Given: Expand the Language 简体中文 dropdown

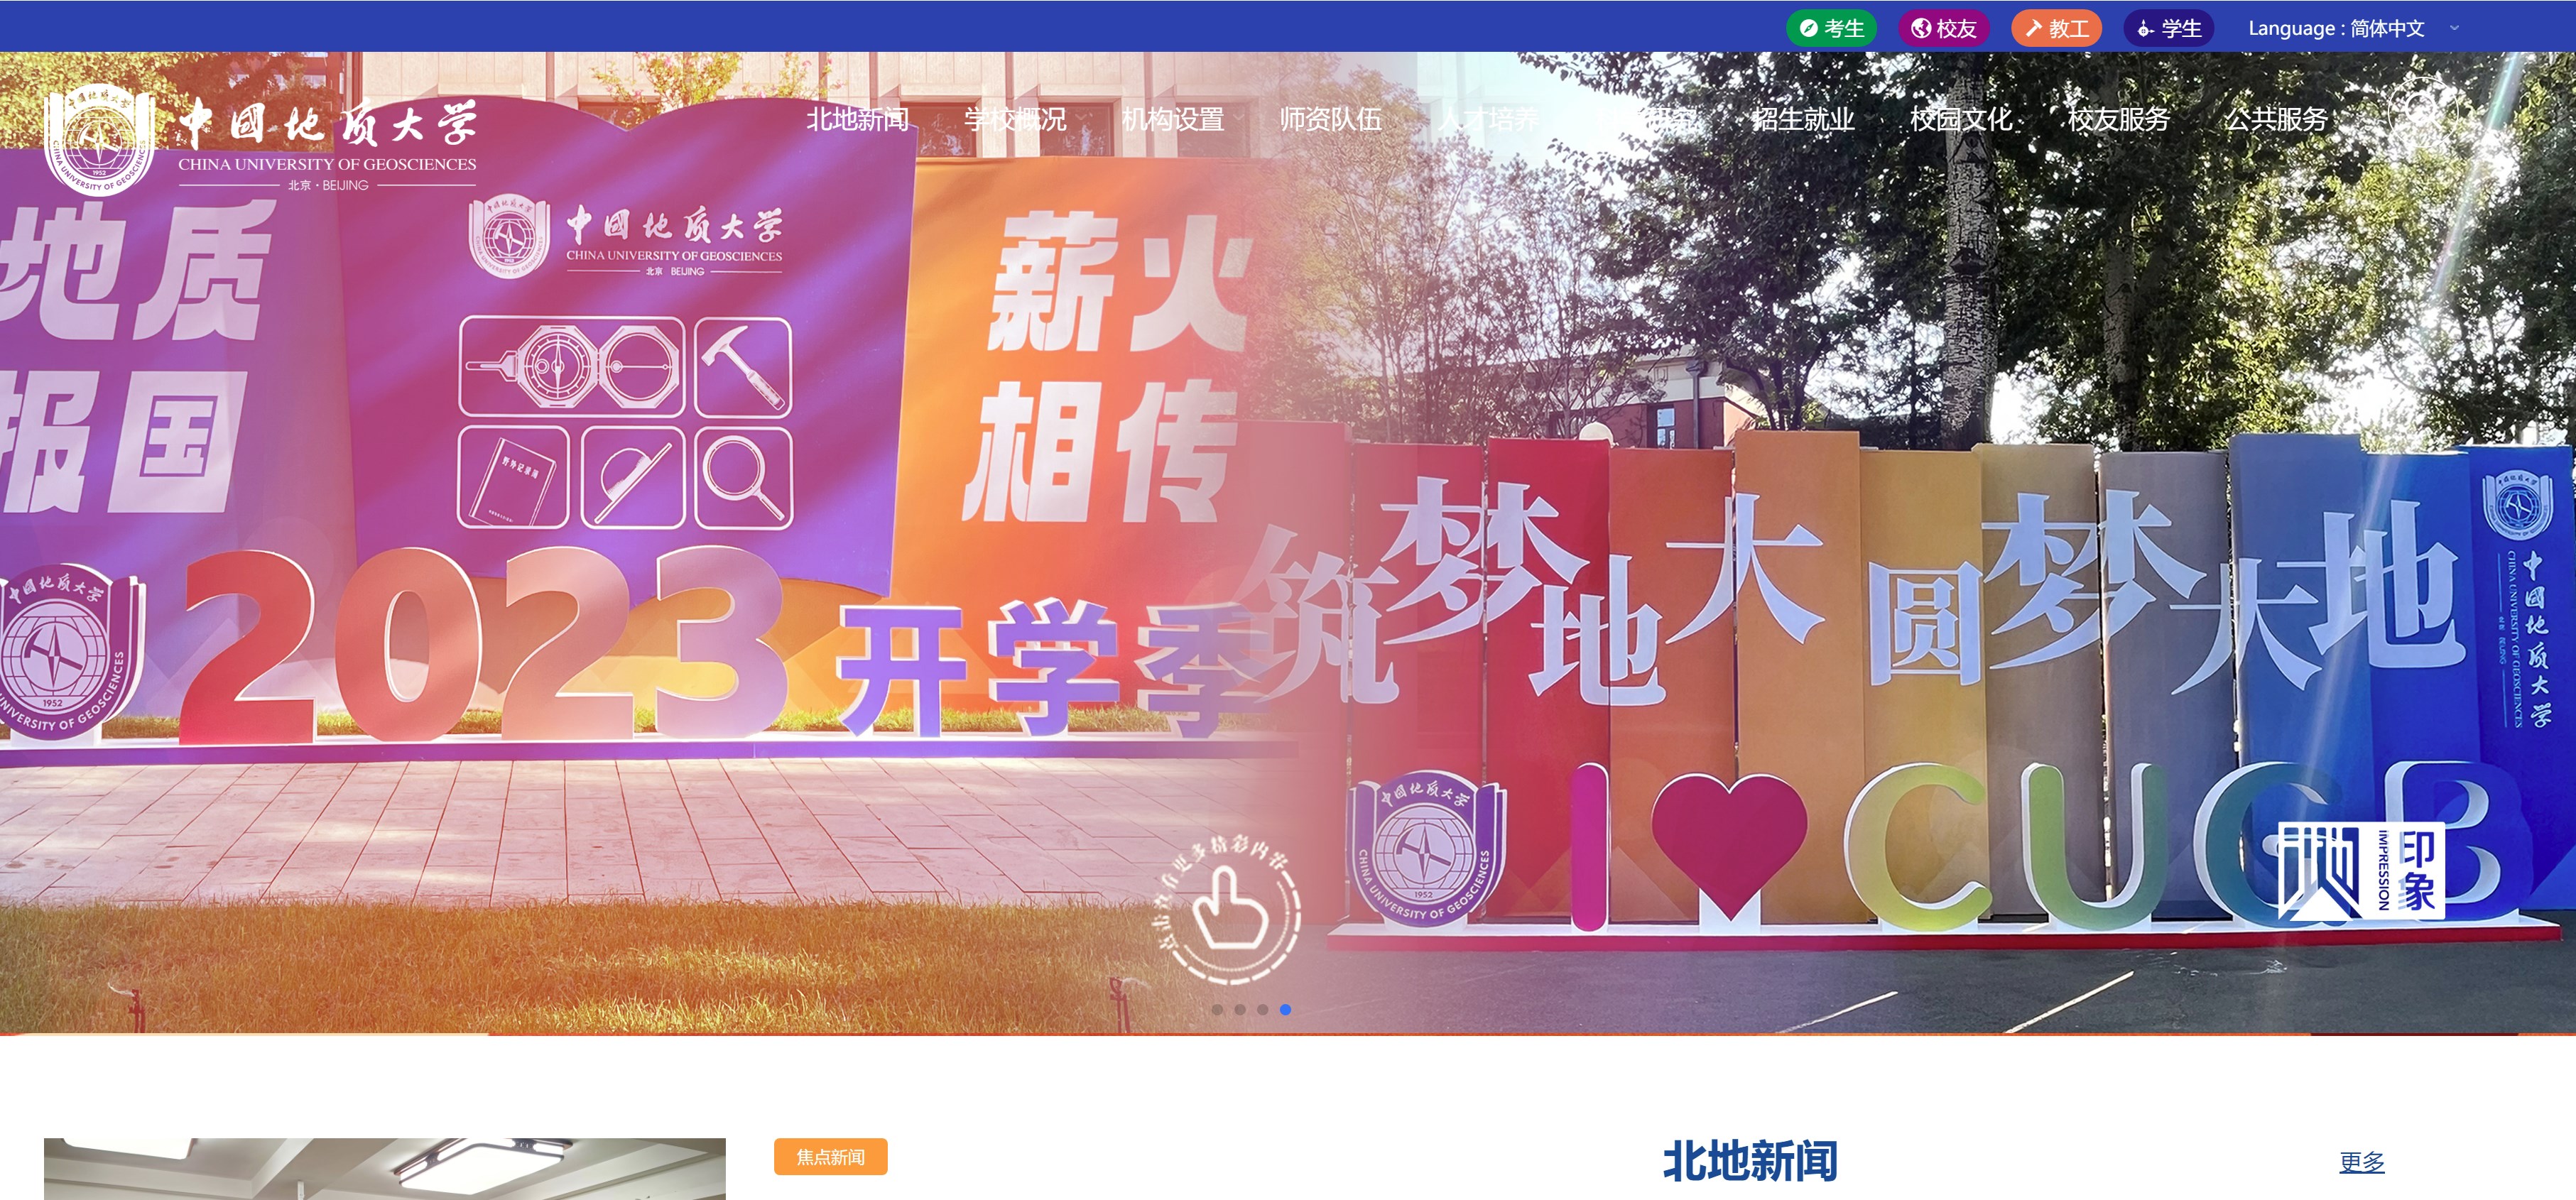Looking at the screenshot, I should [2336, 28].
